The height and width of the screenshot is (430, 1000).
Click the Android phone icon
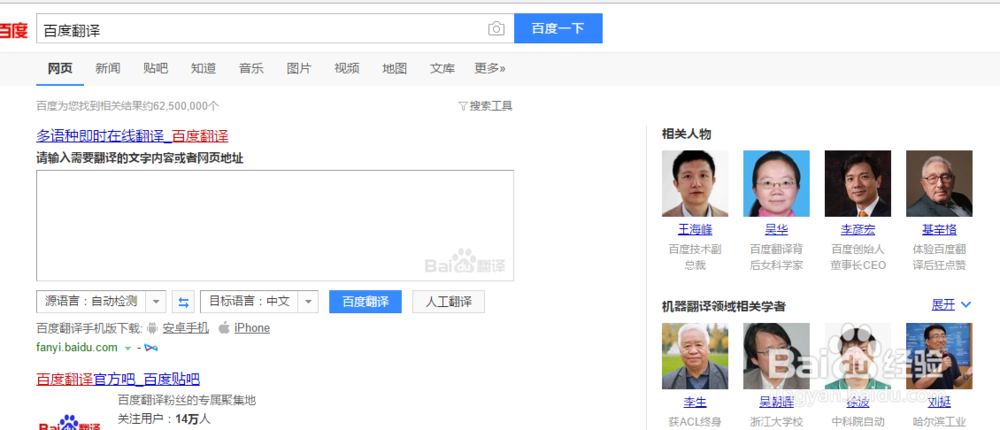coord(152,328)
